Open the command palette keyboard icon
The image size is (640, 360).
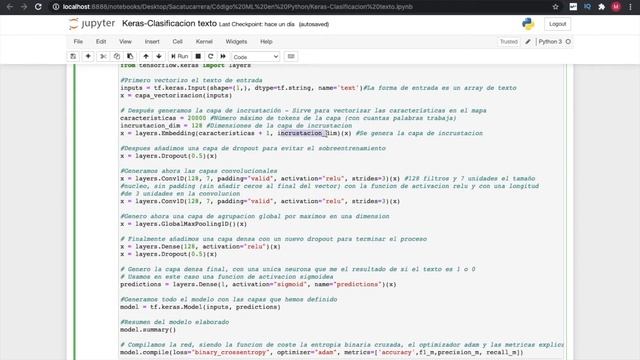click(291, 56)
